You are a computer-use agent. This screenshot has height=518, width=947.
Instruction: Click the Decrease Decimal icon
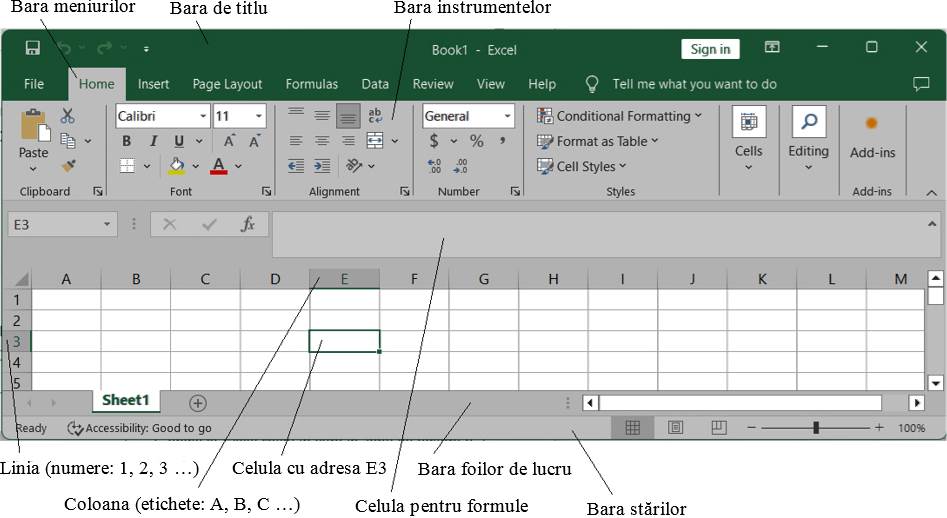(460, 166)
